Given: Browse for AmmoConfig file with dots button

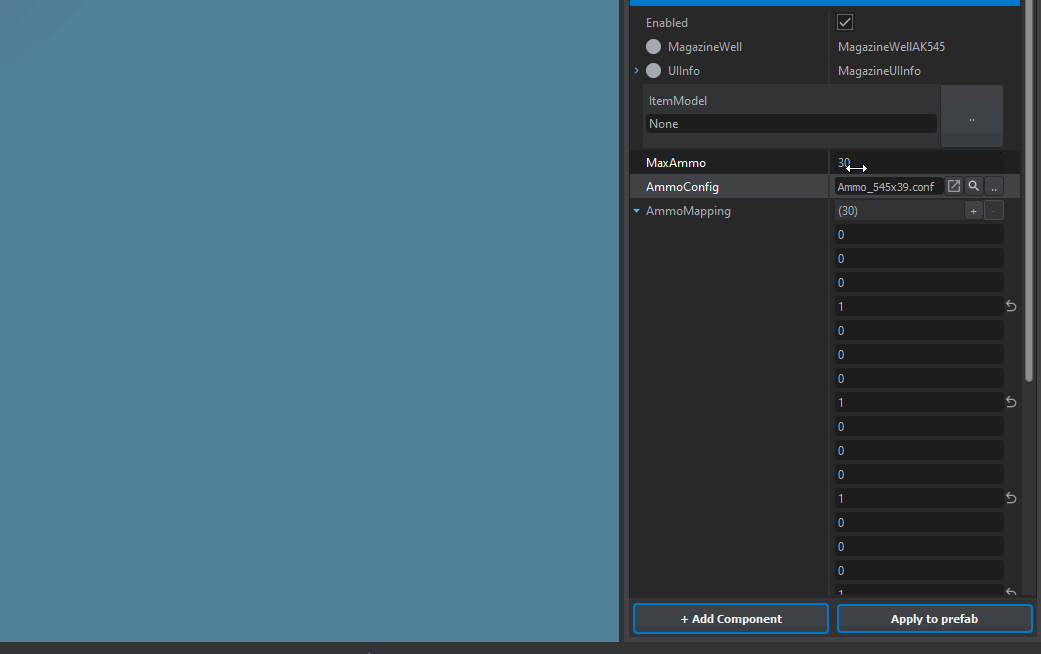Looking at the screenshot, I should tap(993, 187).
